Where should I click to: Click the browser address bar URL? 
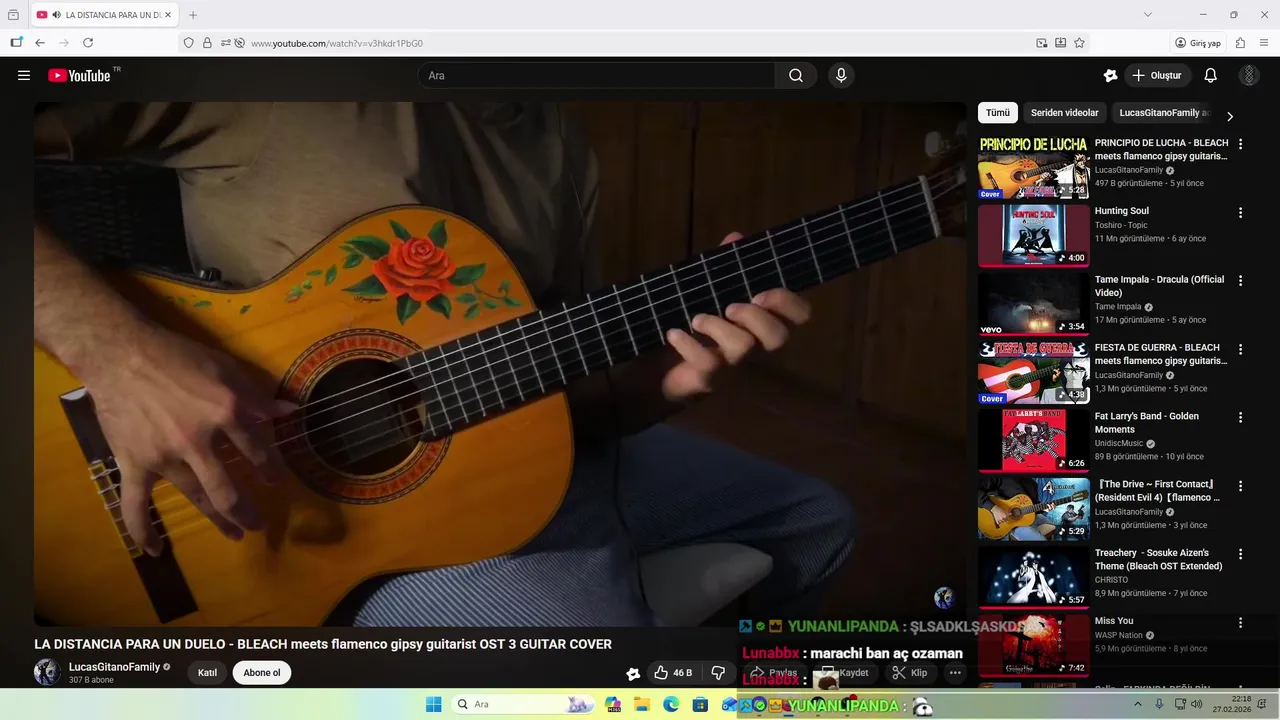(337, 43)
